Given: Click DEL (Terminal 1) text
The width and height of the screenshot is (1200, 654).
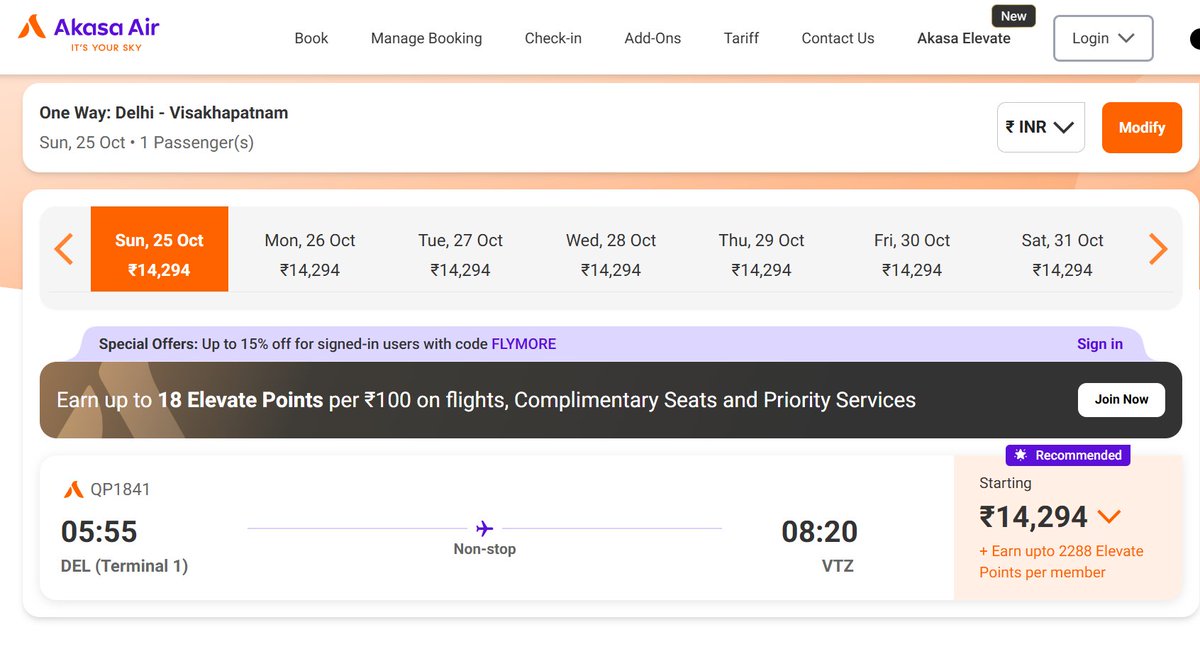Looking at the screenshot, I should coord(124,566).
